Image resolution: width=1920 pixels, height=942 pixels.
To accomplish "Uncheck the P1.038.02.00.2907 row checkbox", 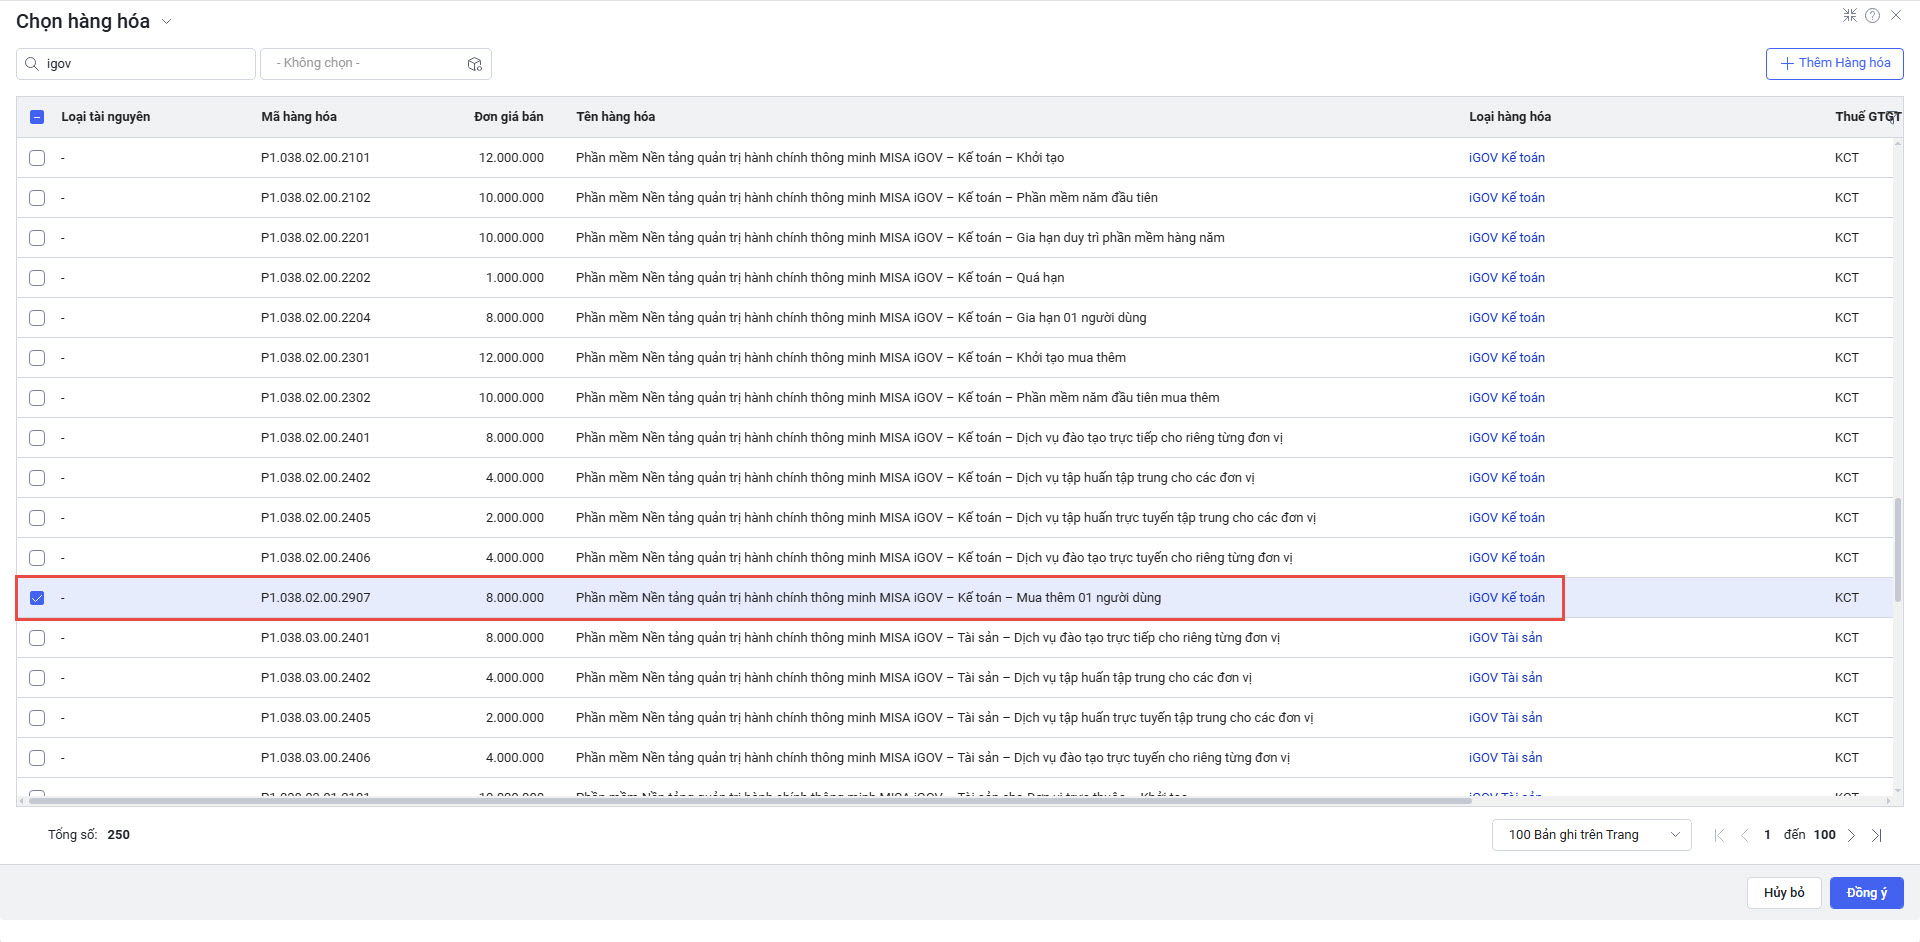I will tap(37, 598).
